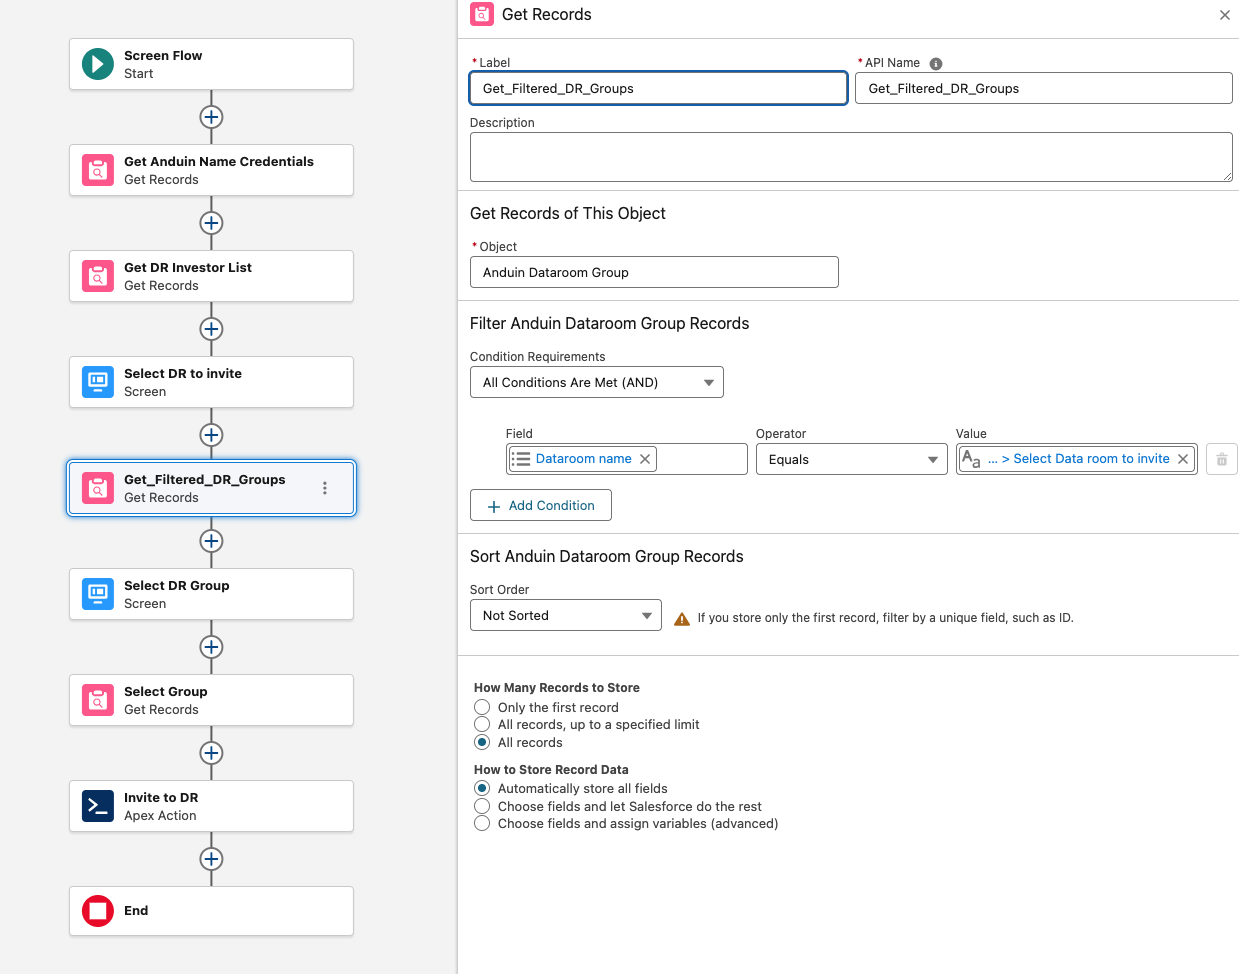Click the Get_Filtered_DR_Groups node icon
1239x974 pixels.
coord(97,488)
